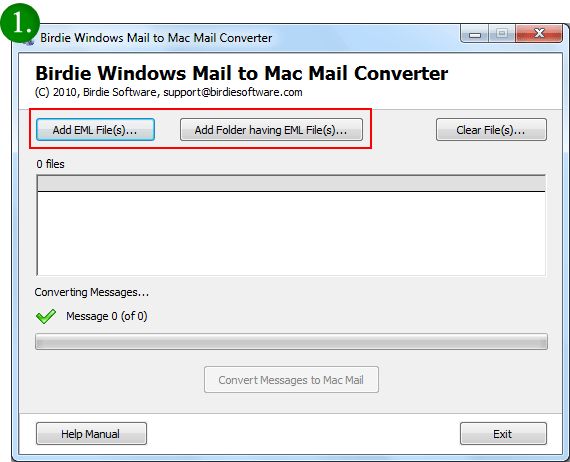
Task: Choose Add Folder having EML File(s)
Action: tap(271, 129)
